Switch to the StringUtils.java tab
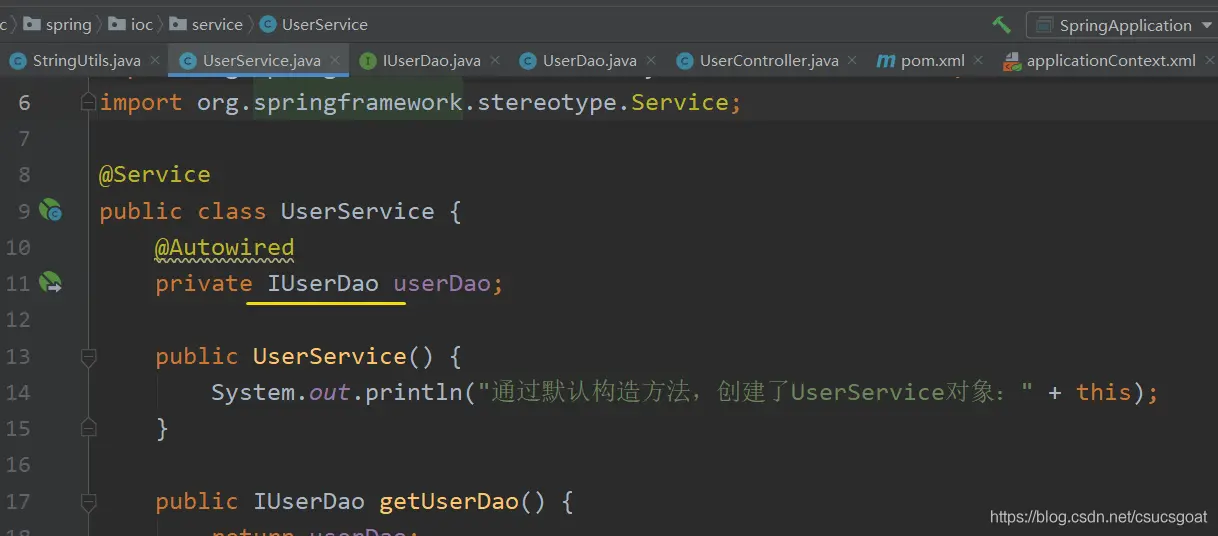Image resolution: width=1218 pixels, height=536 pixels. 86,61
